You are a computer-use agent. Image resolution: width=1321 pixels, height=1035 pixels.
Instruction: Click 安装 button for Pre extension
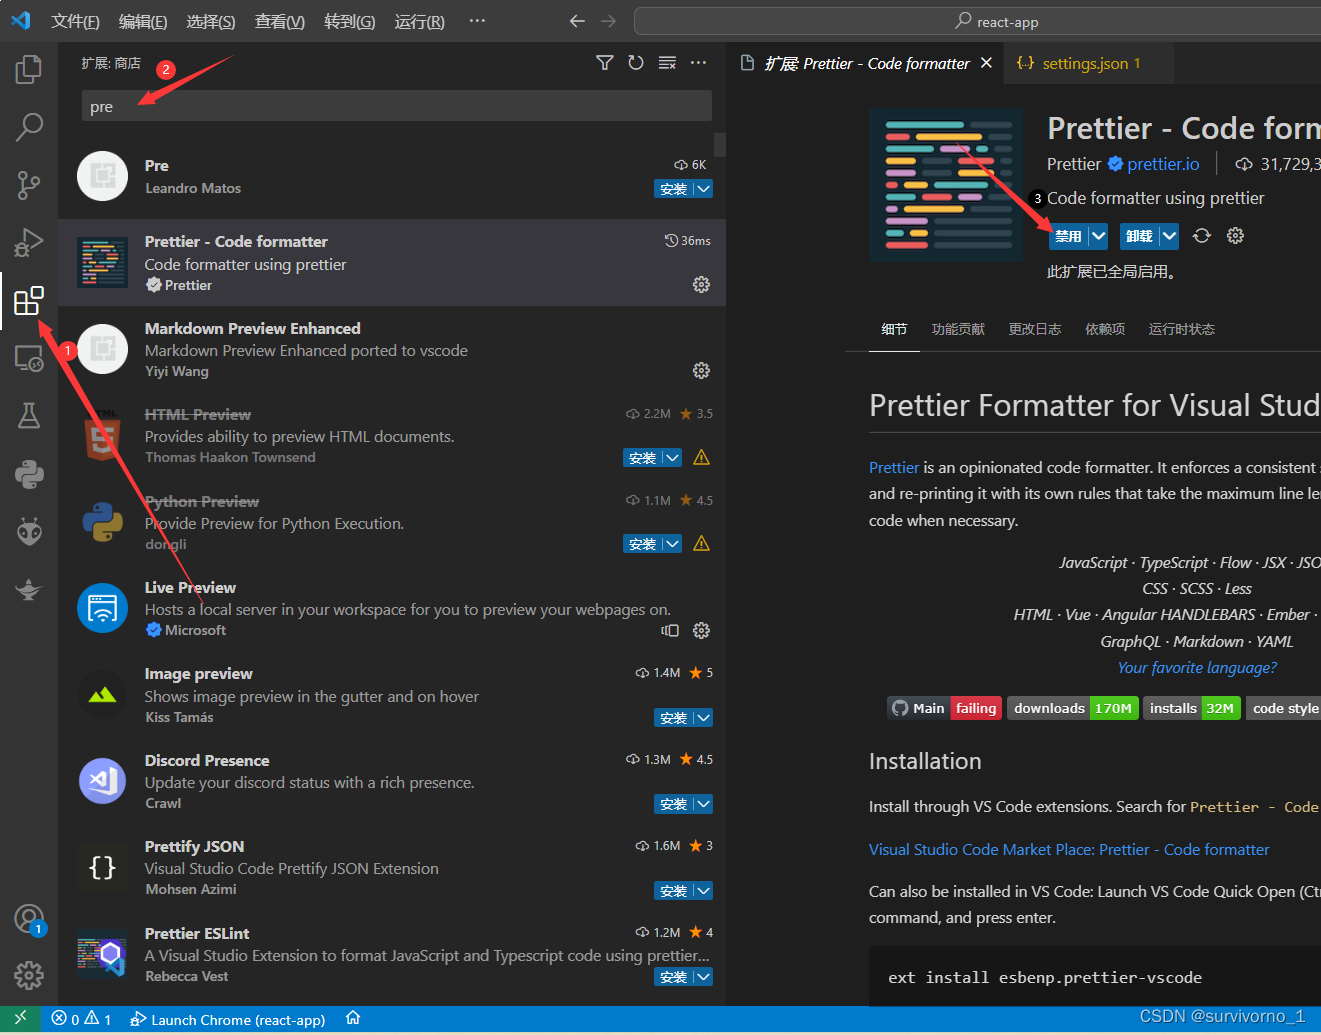coord(674,189)
